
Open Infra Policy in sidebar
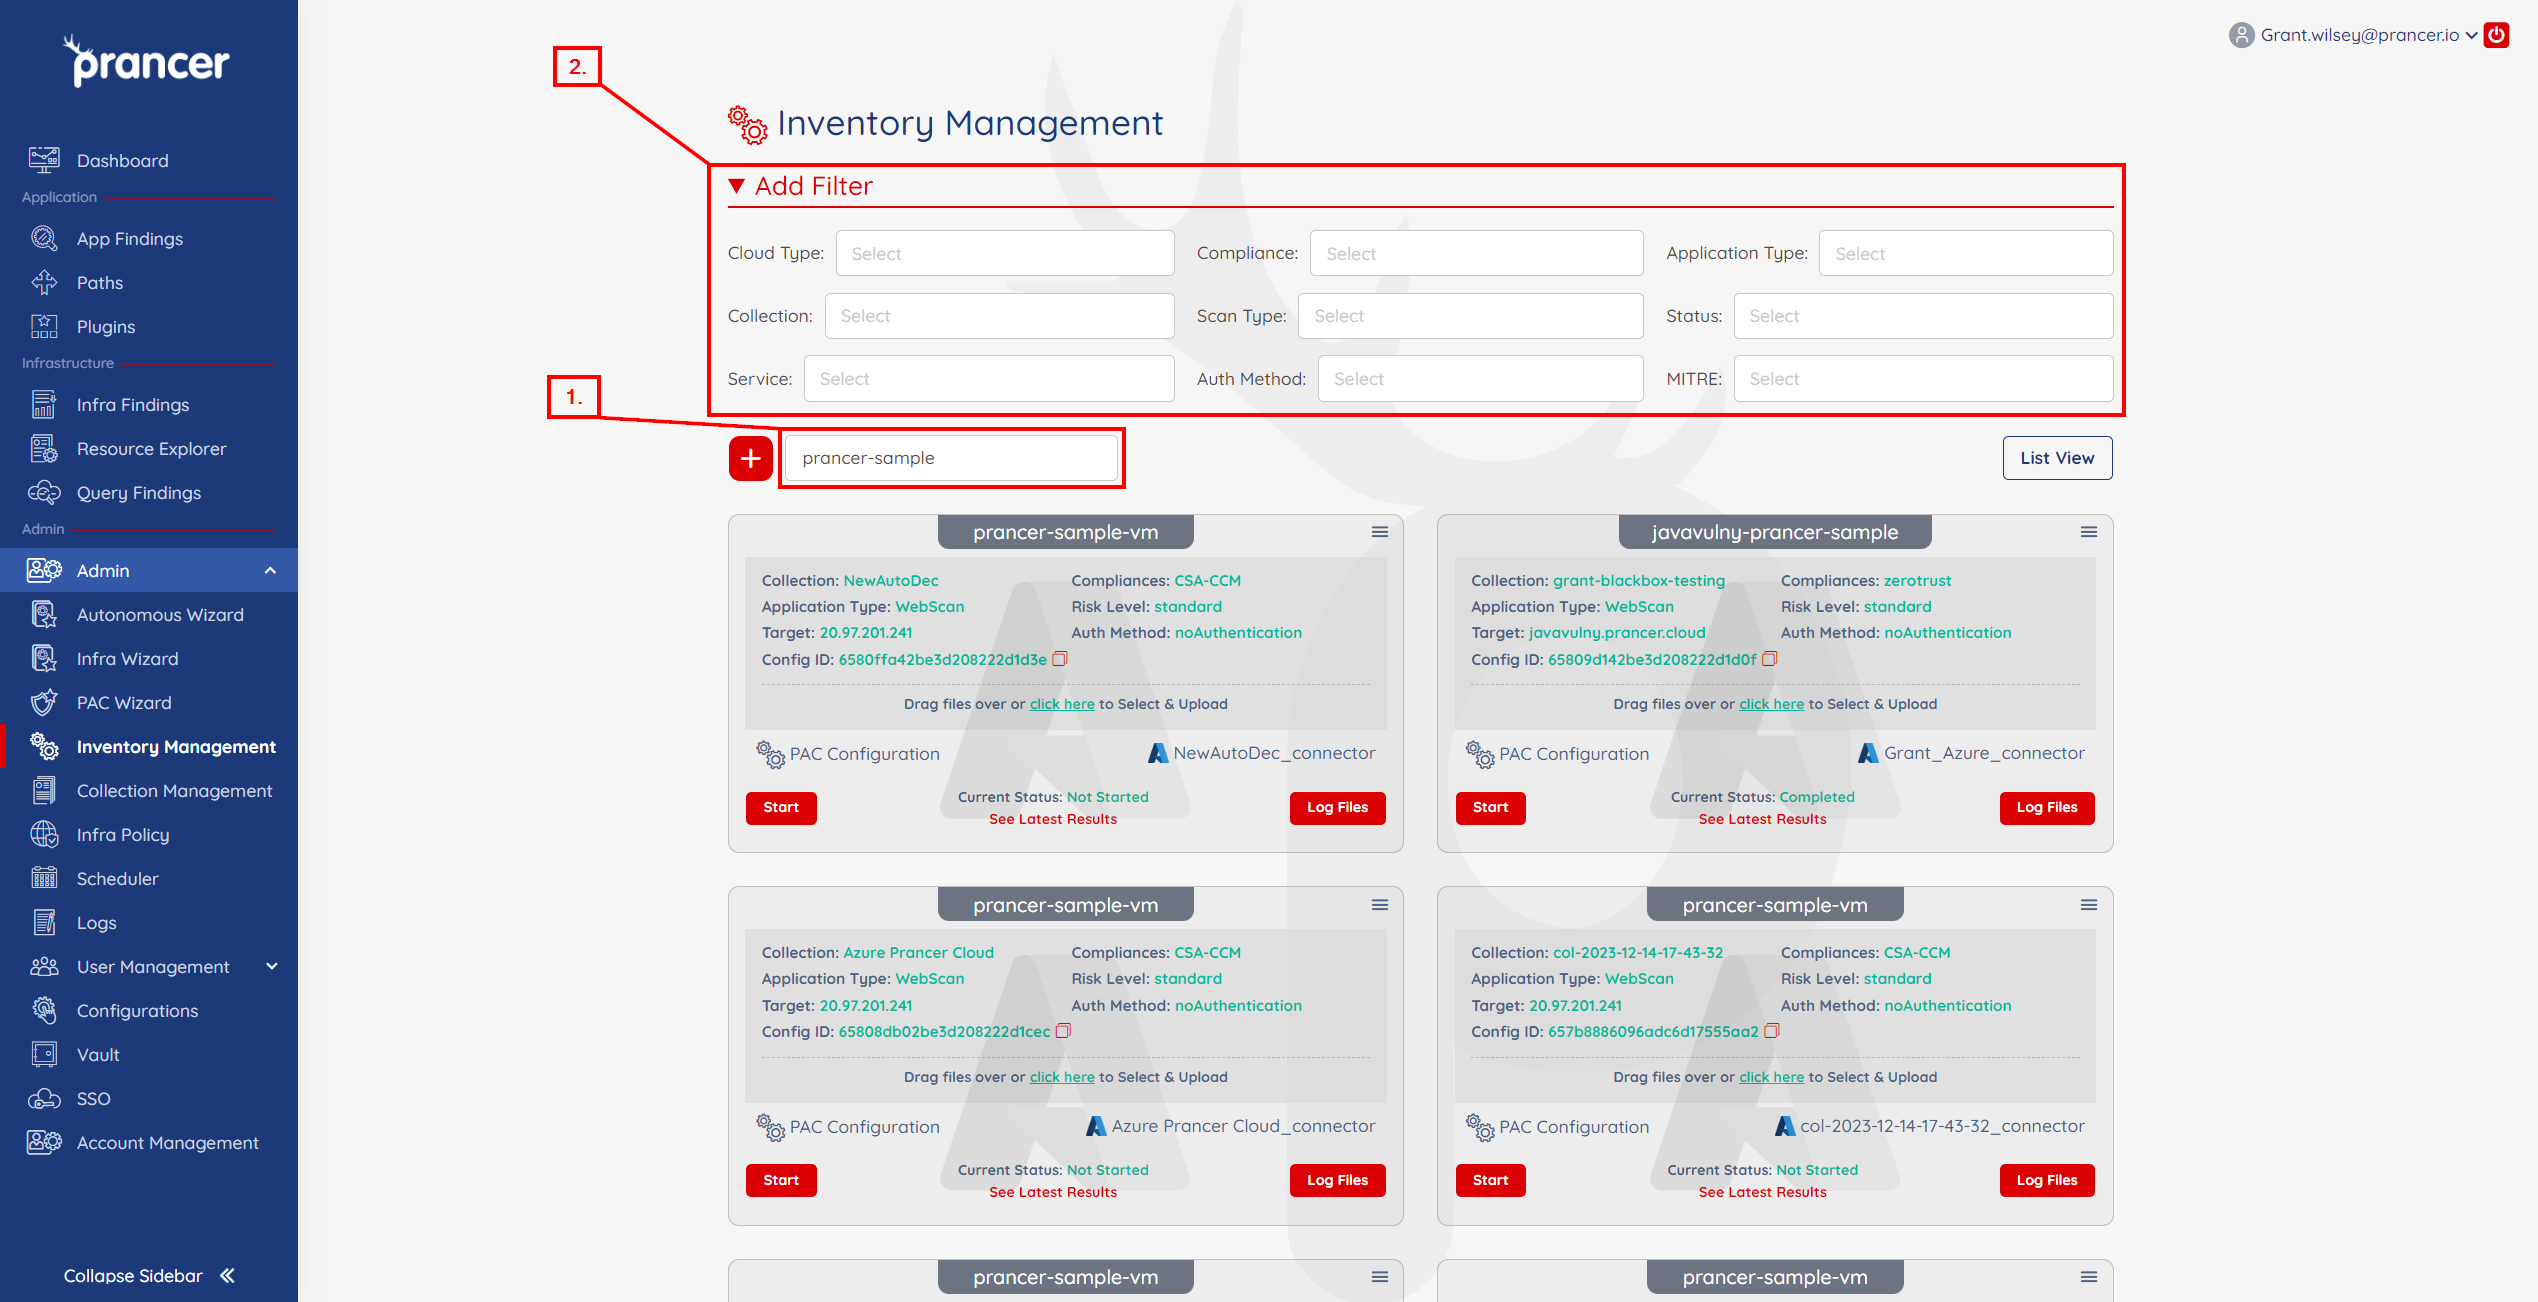(x=123, y=834)
